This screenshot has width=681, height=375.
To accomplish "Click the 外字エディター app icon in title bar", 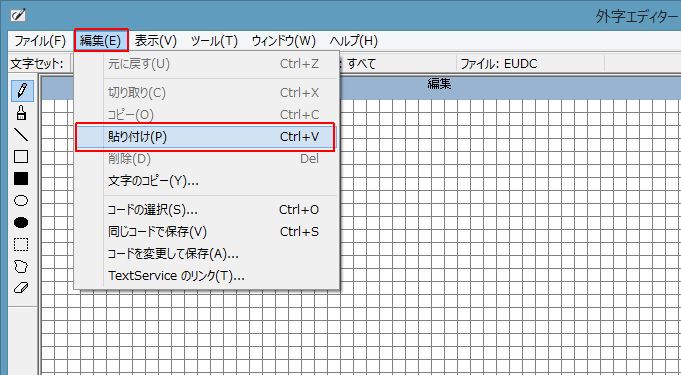I will point(18,16).
